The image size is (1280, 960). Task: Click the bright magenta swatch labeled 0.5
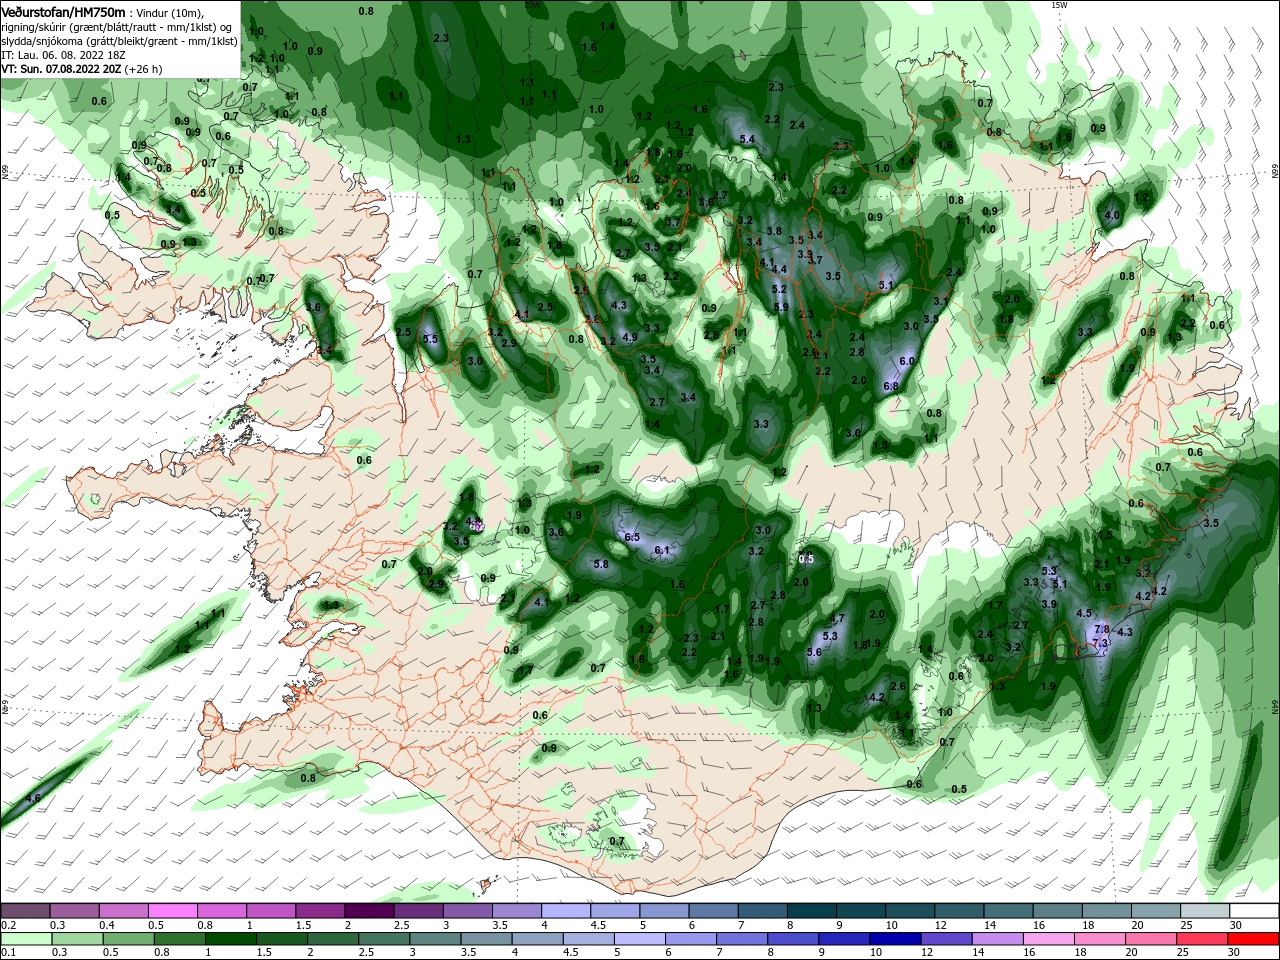[x=172, y=911]
